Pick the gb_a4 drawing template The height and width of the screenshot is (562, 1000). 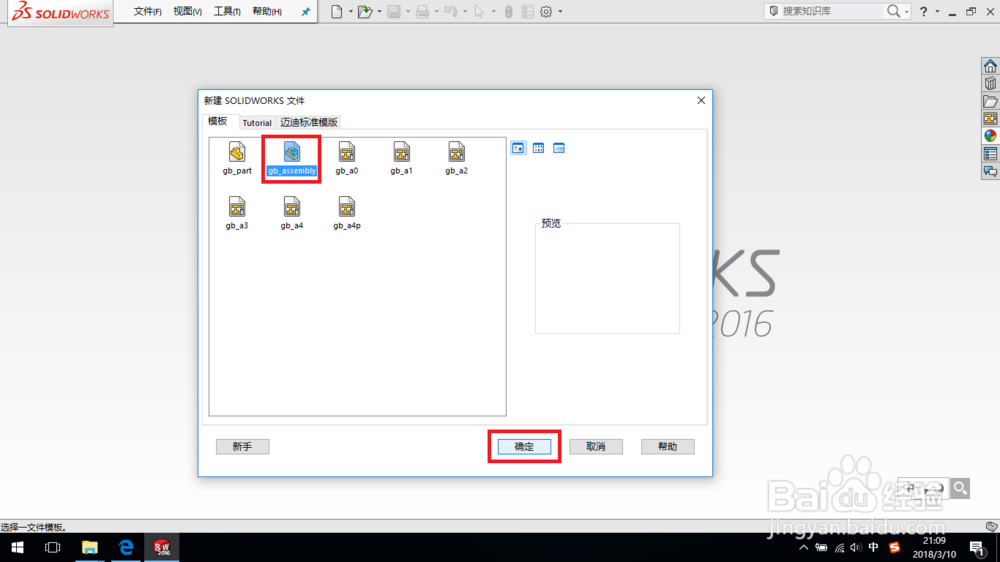click(291, 213)
